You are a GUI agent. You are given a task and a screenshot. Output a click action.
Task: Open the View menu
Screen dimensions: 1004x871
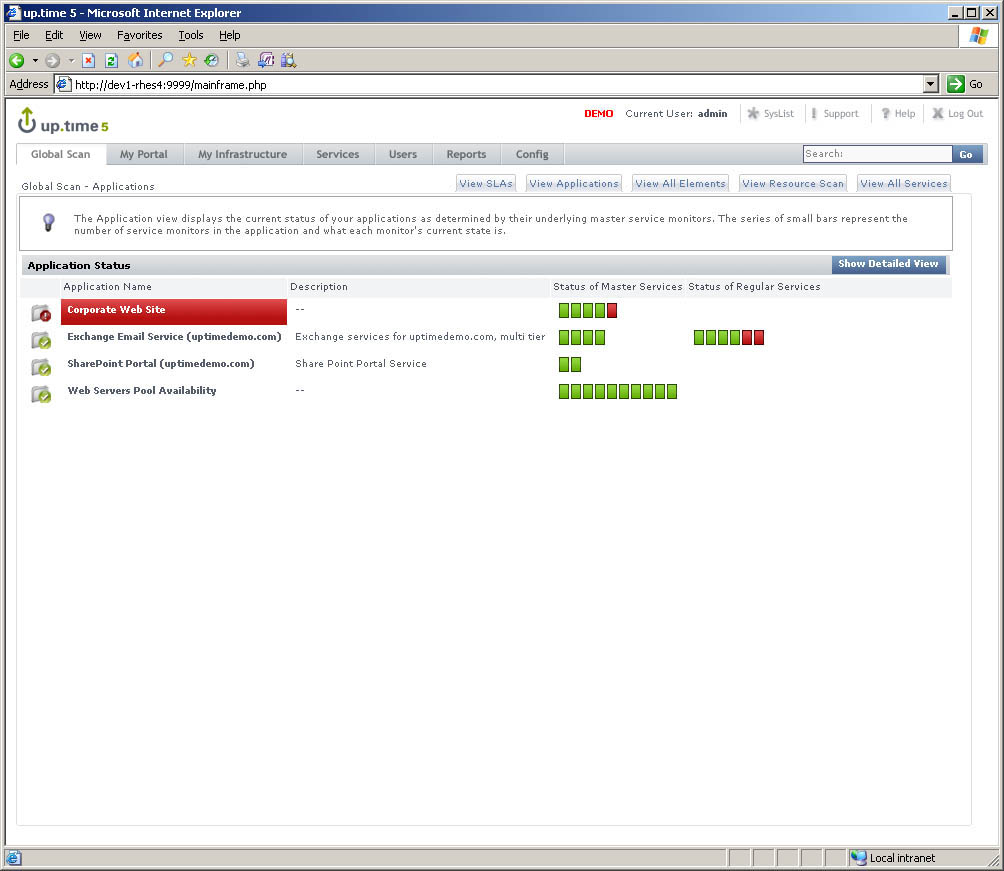click(90, 35)
